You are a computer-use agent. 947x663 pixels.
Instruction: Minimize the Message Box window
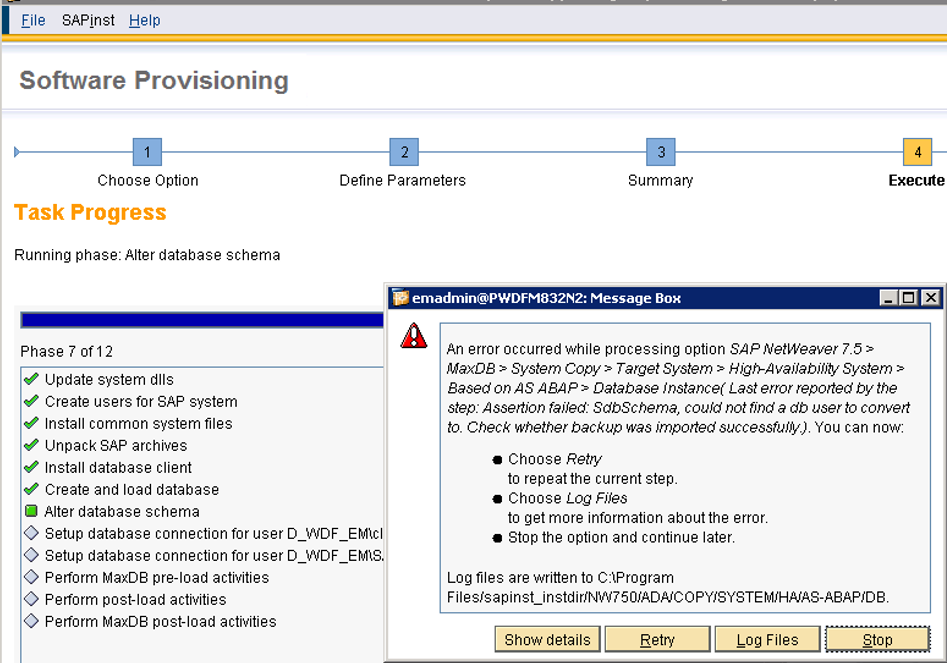coord(888,298)
